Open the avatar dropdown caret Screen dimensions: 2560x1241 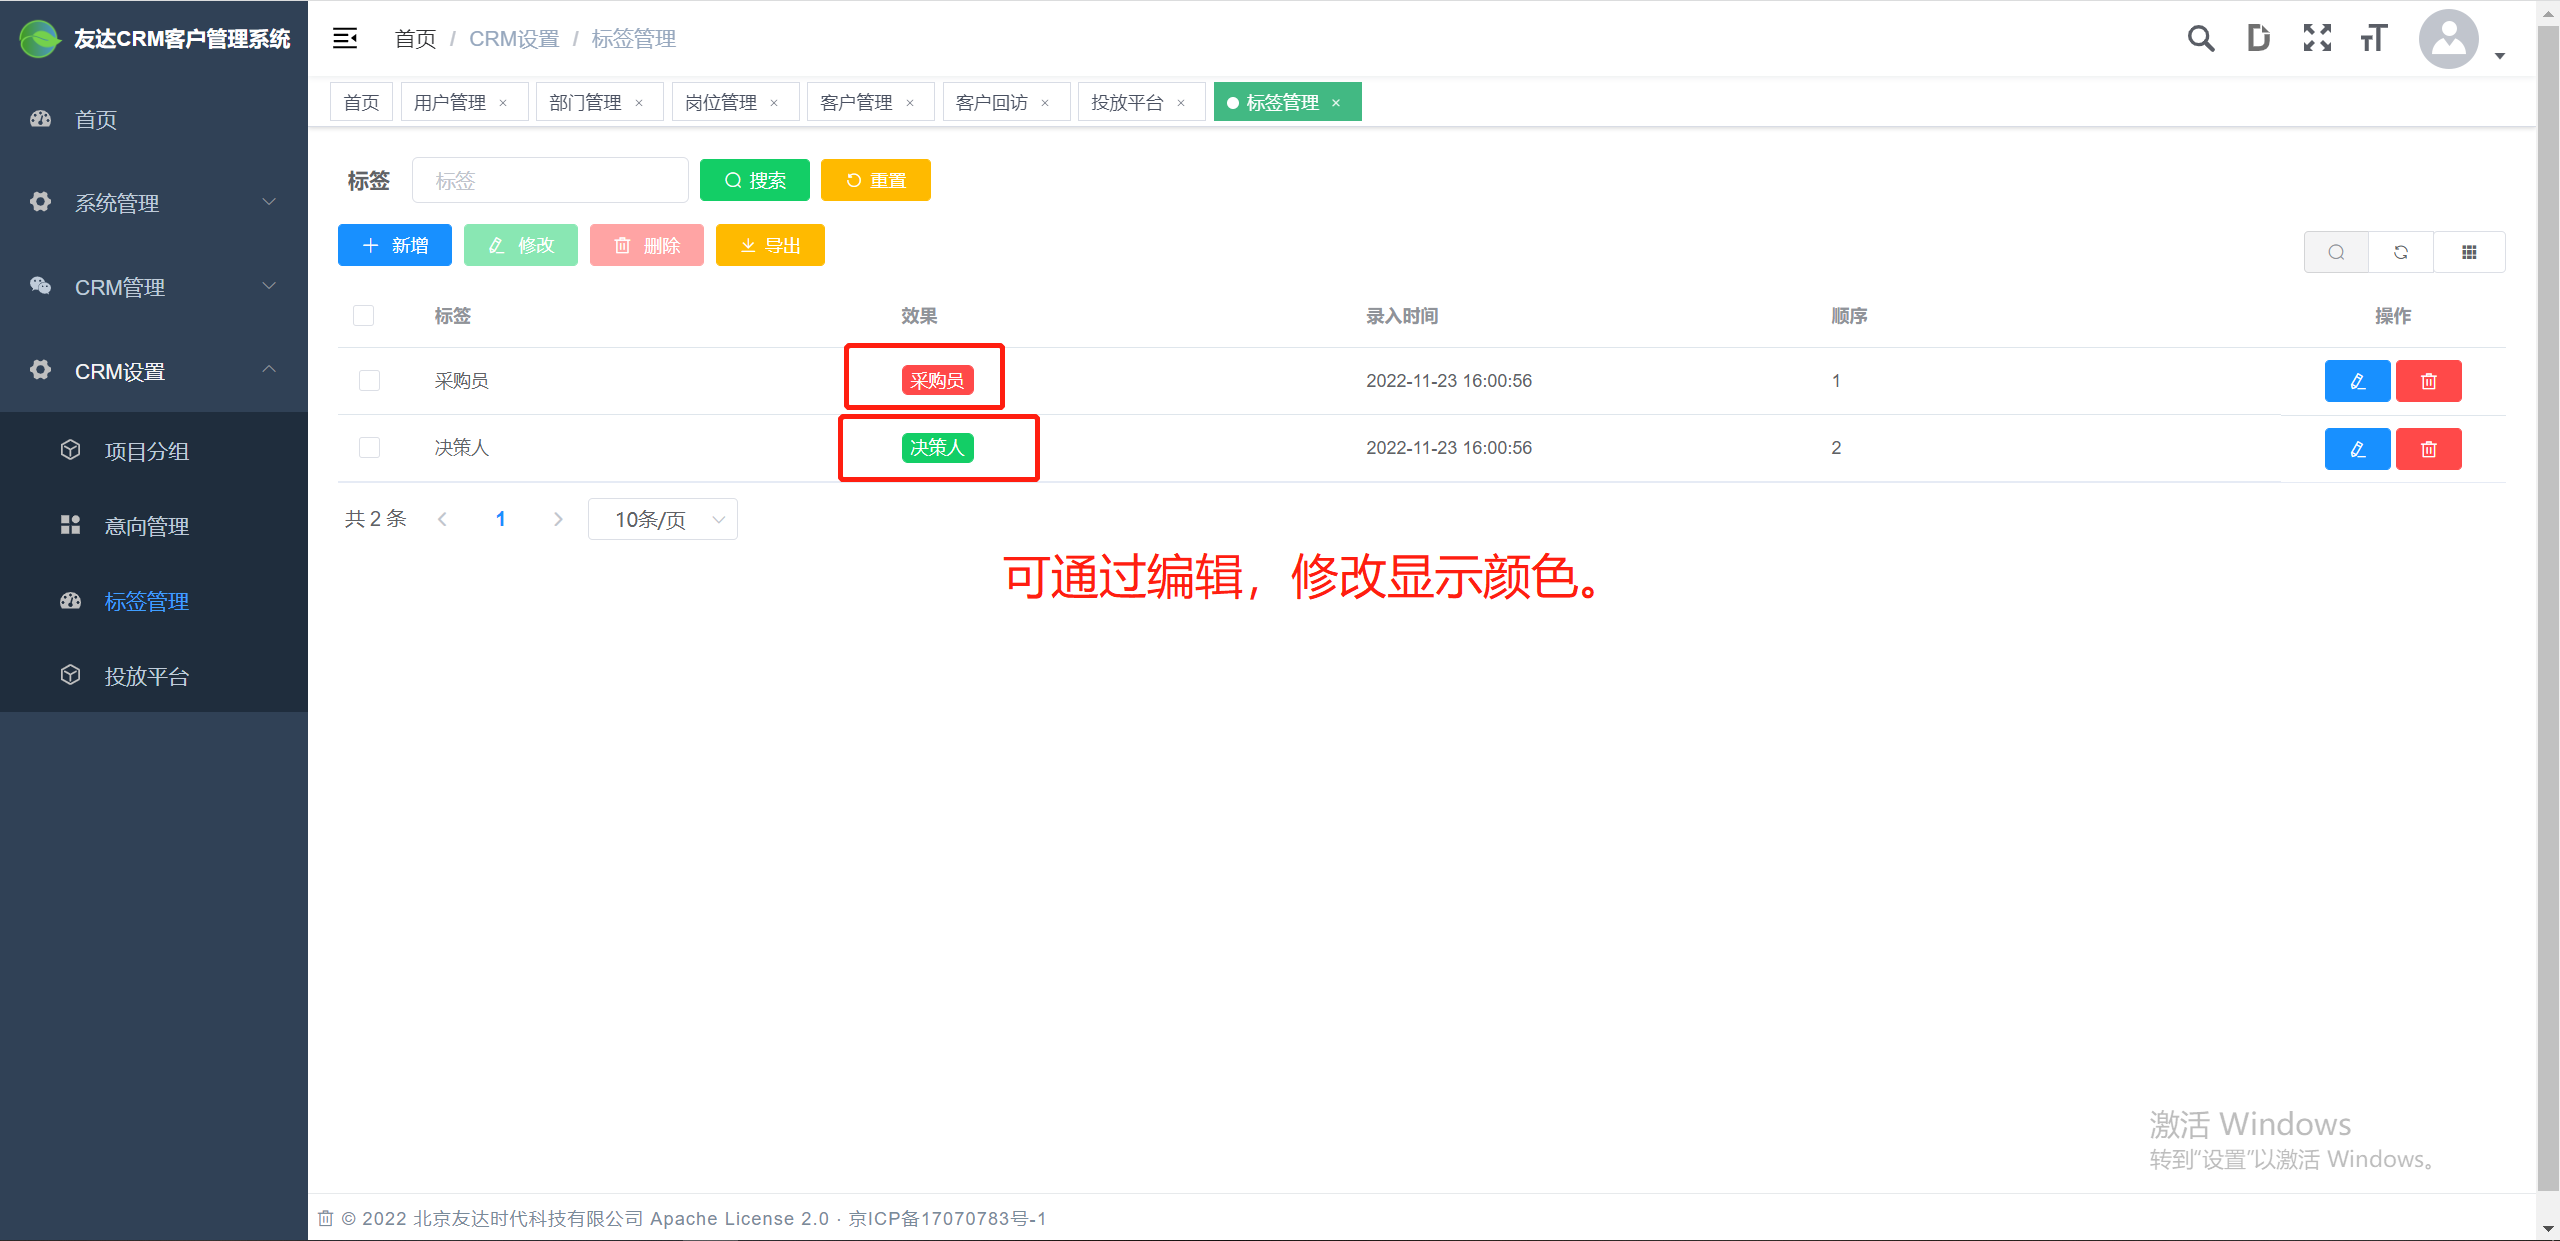tap(2500, 56)
